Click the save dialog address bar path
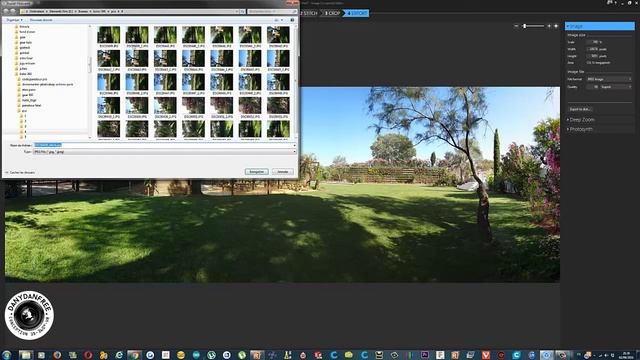Viewport: 640px width, 360px height. click(129, 11)
